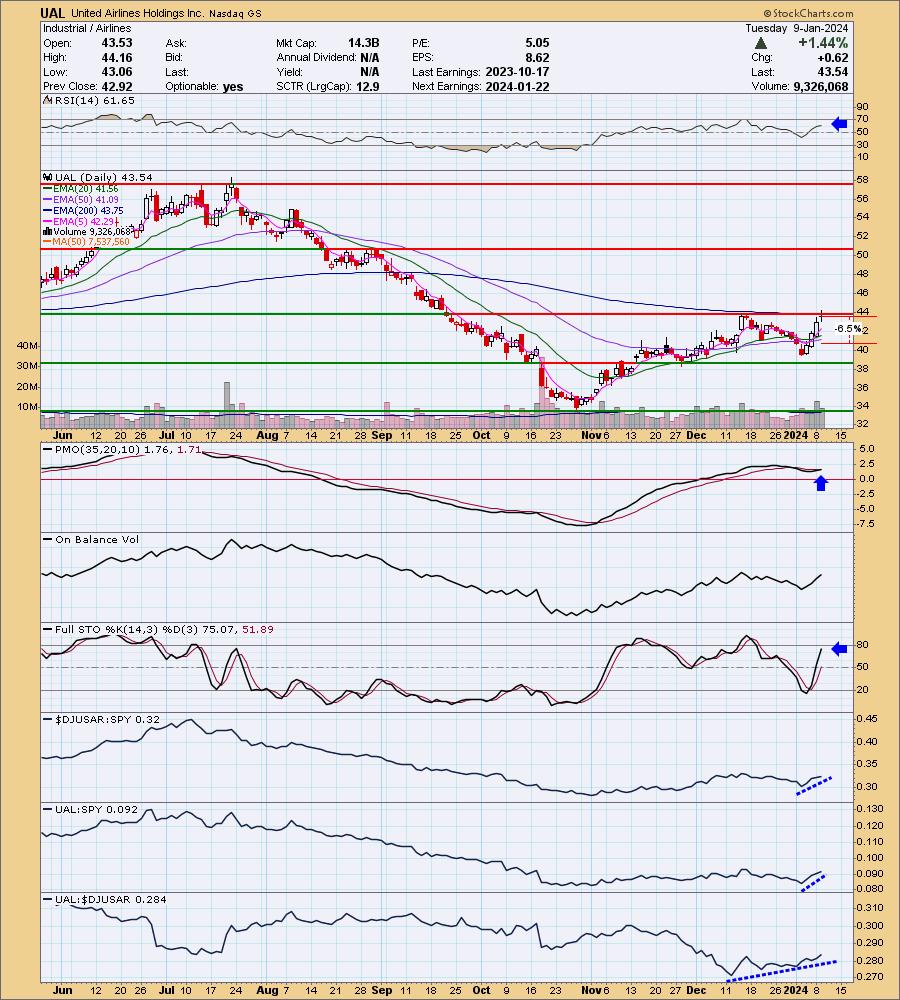Click the SCTR (LrgCap) value 12.9
Image resolution: width=900 pixels, height=1000 pixels.
coord(368,86)
